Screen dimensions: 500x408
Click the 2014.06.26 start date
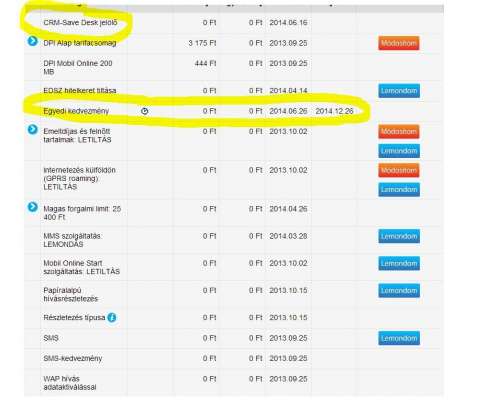pos(288,111)
